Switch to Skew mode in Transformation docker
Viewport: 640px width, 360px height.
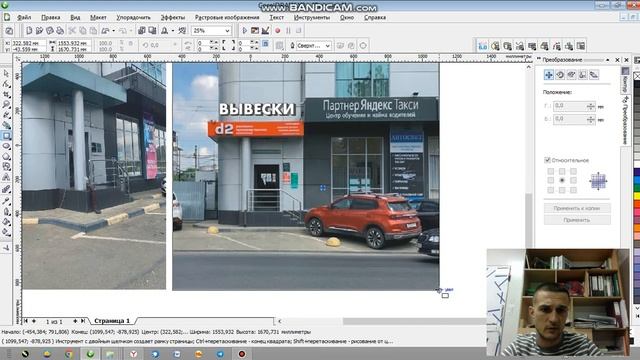coord(593,75)
